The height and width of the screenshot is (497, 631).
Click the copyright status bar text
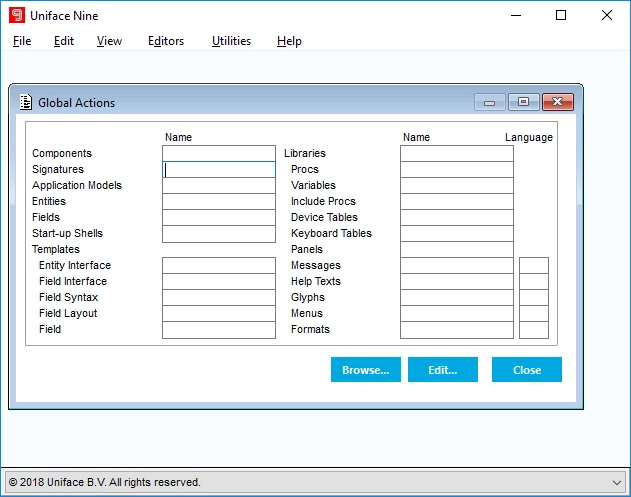coord(104,482)
